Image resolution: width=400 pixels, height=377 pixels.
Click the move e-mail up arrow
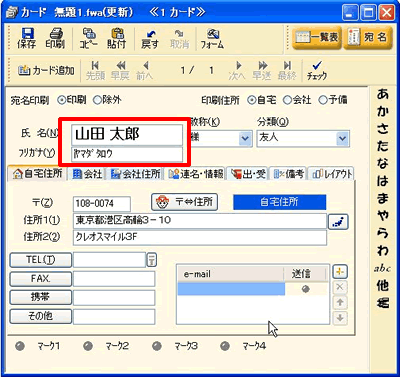[x=340, y=302]
